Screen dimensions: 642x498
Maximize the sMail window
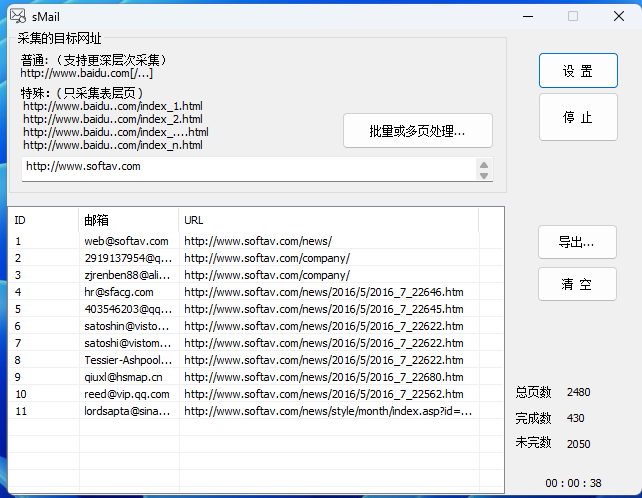pos(573,16)
